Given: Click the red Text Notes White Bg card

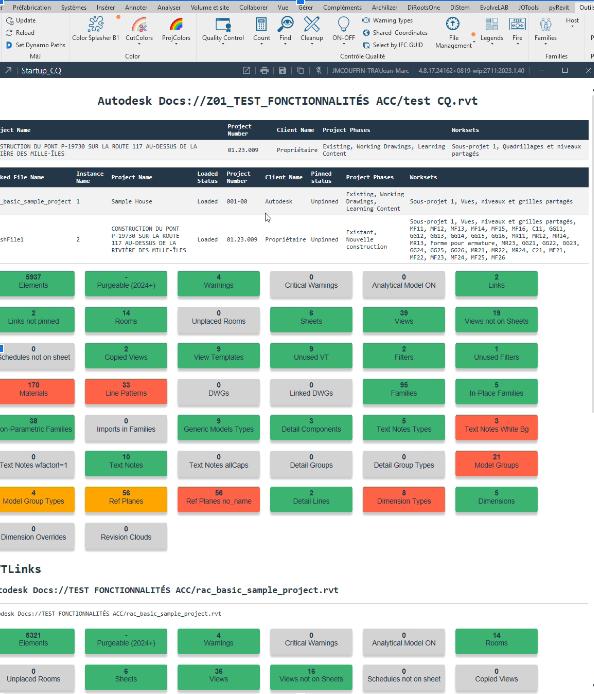Looking at the screenshot, I should (x=496, y=427).
